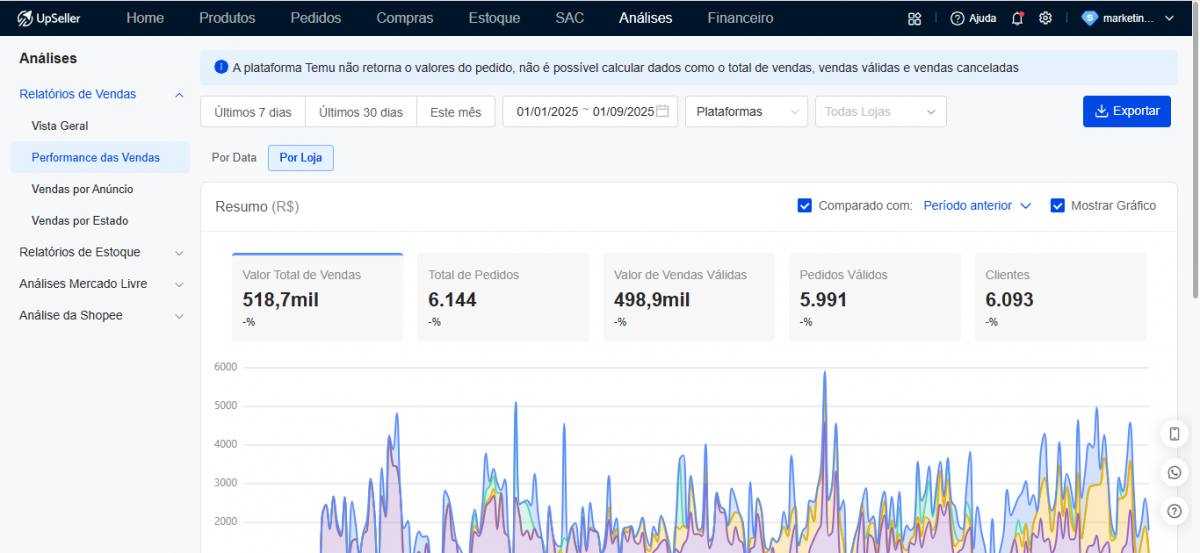Open the Pedidos menu
This screenshot has width=1200, height=553.
[316, 18]
